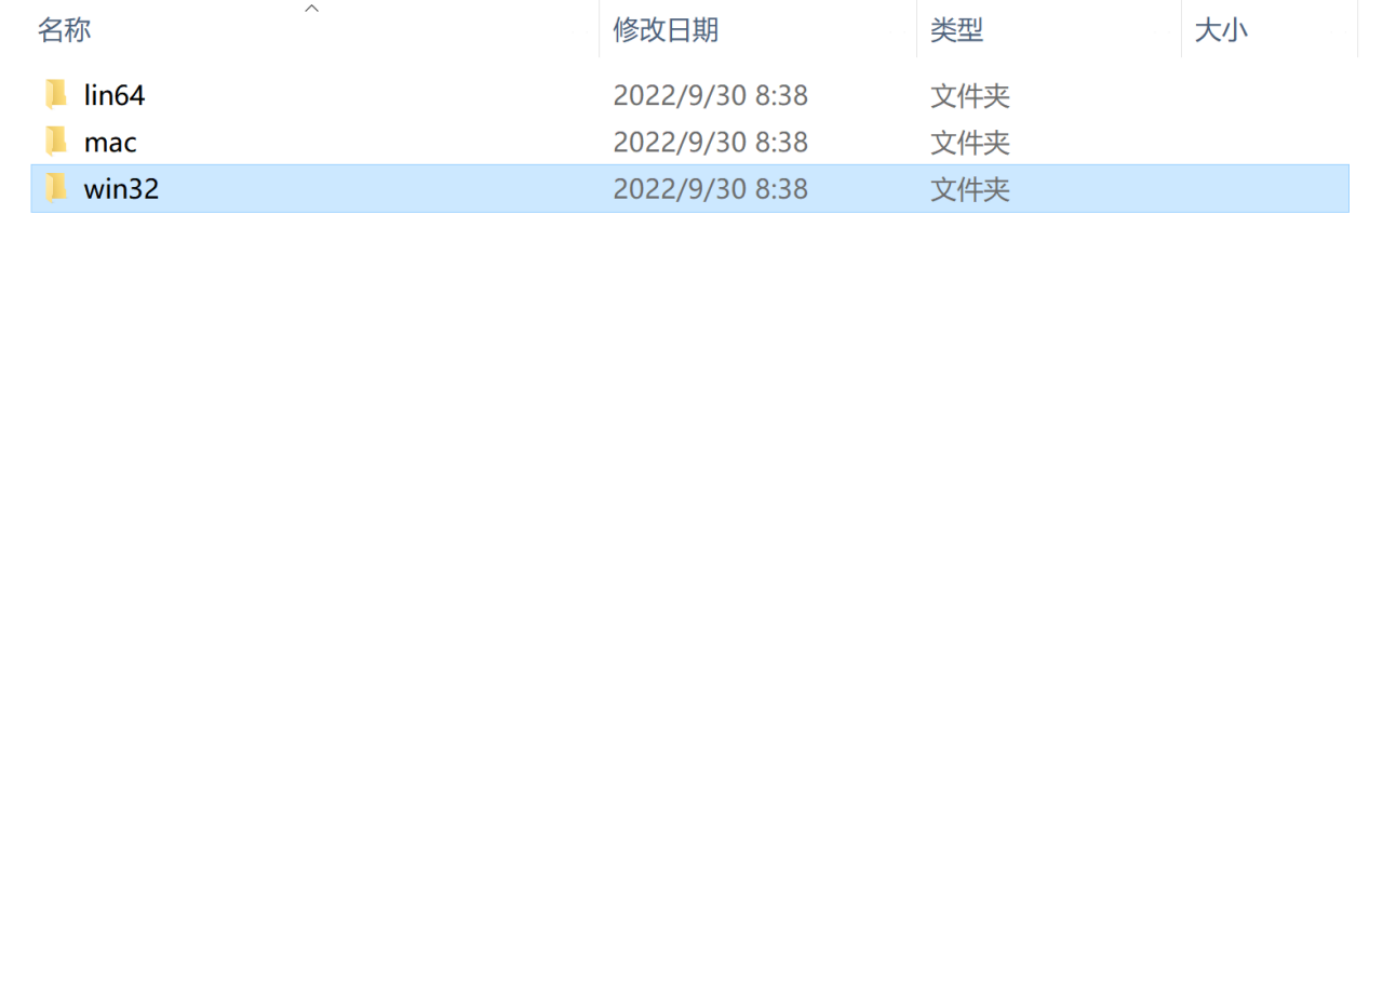The image size is (1383, 990).
Task: Click 文件夹 type of mac row
Action: 970,143
